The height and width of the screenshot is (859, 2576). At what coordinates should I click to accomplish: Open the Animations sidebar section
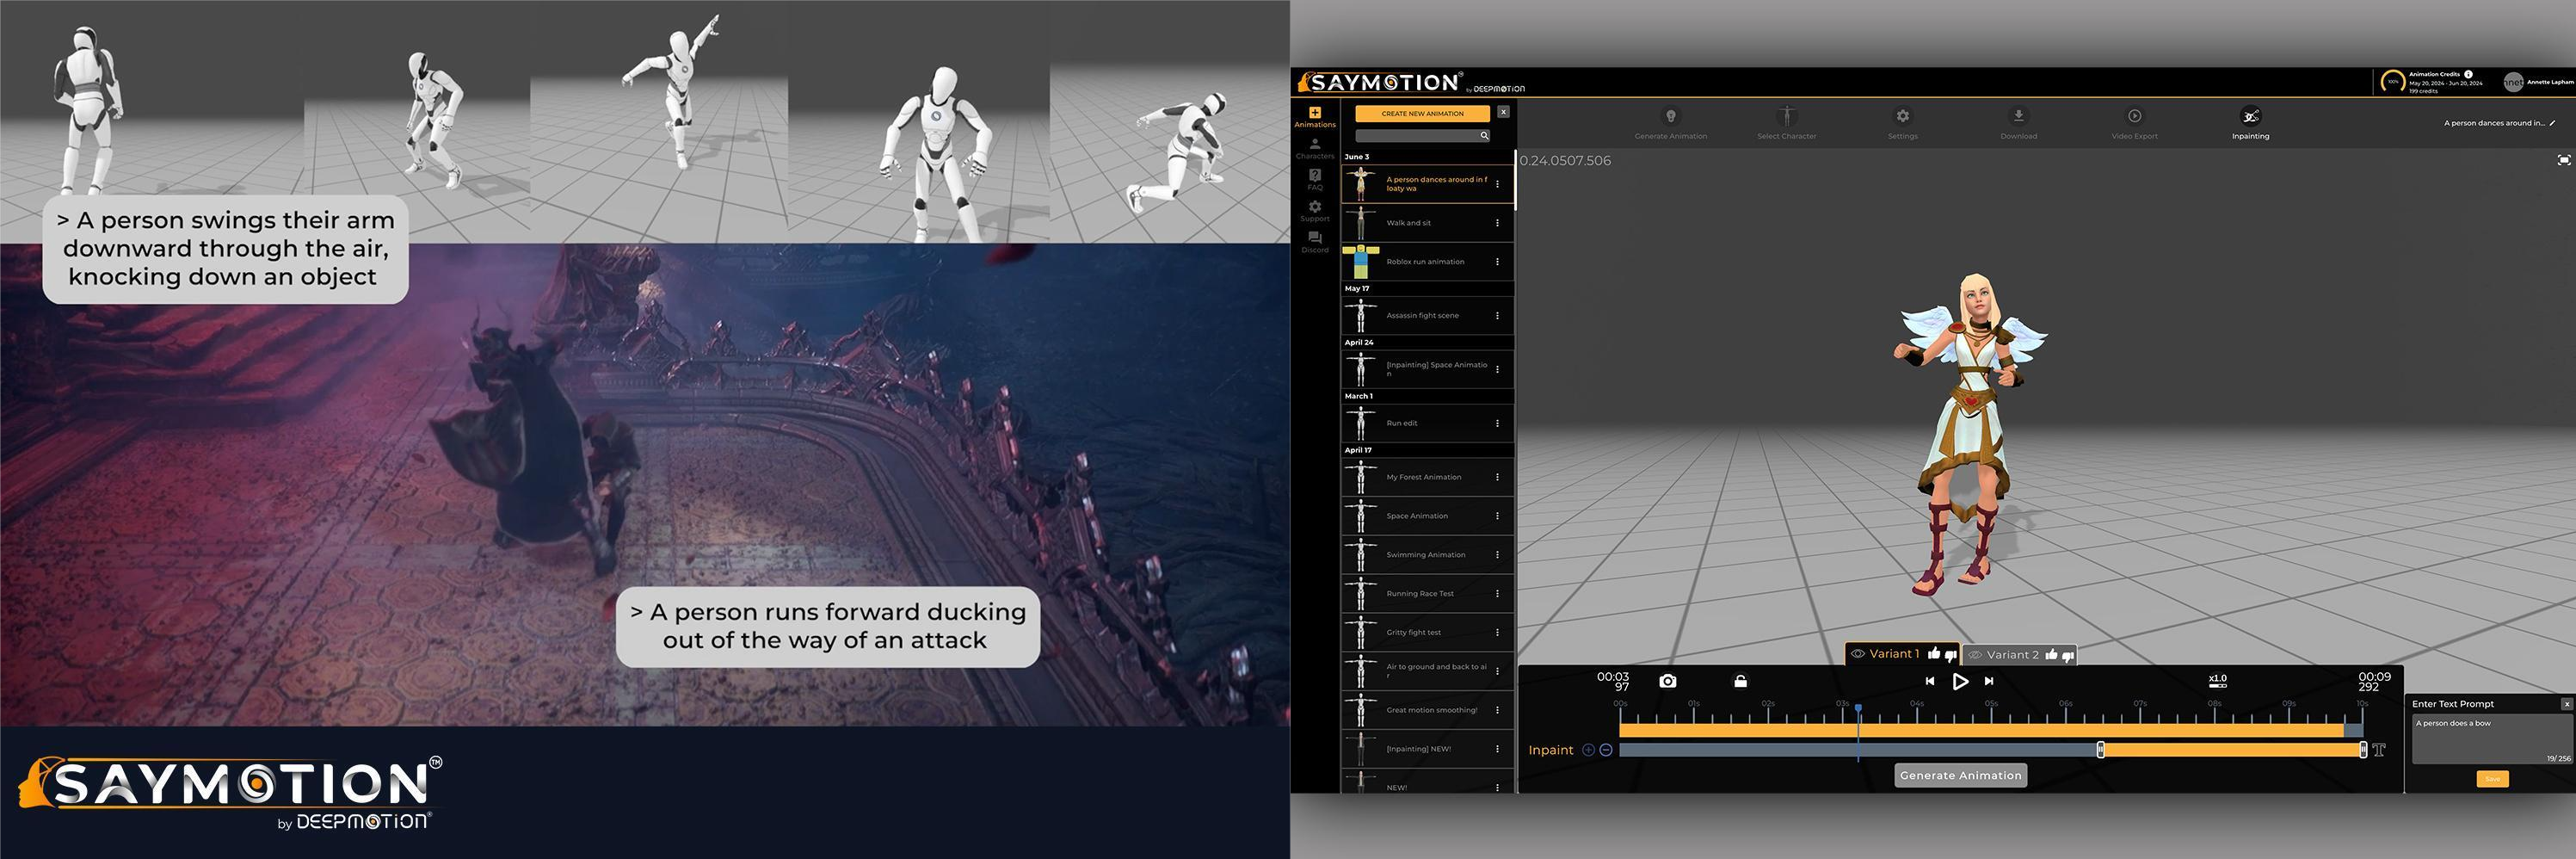click(1314, 117)
